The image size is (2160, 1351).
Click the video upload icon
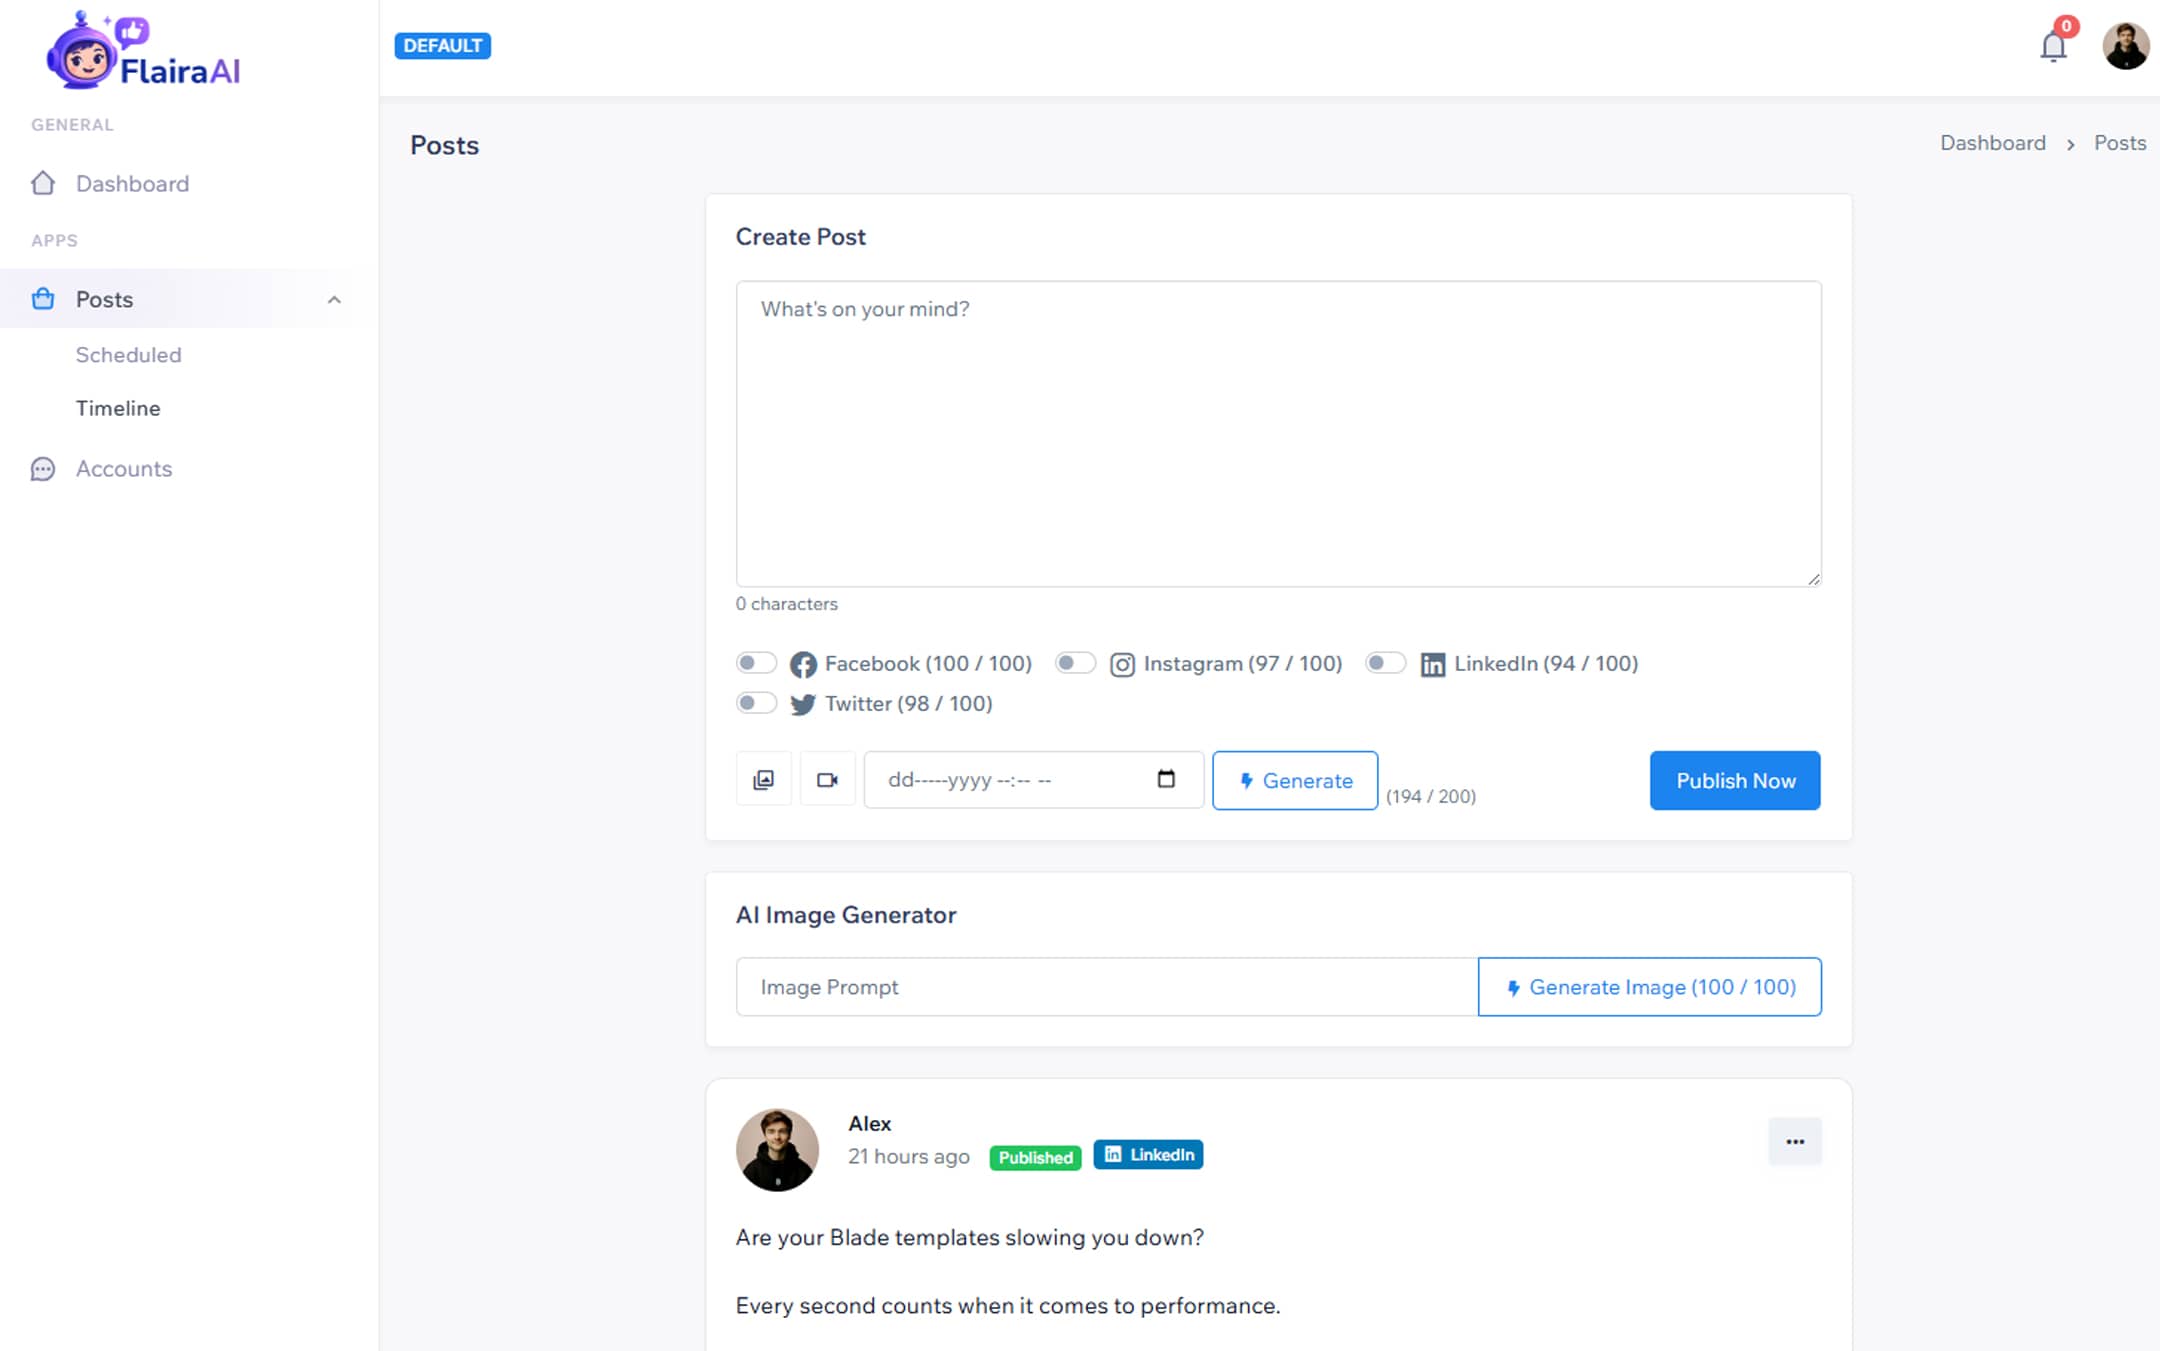pos(827,779)
